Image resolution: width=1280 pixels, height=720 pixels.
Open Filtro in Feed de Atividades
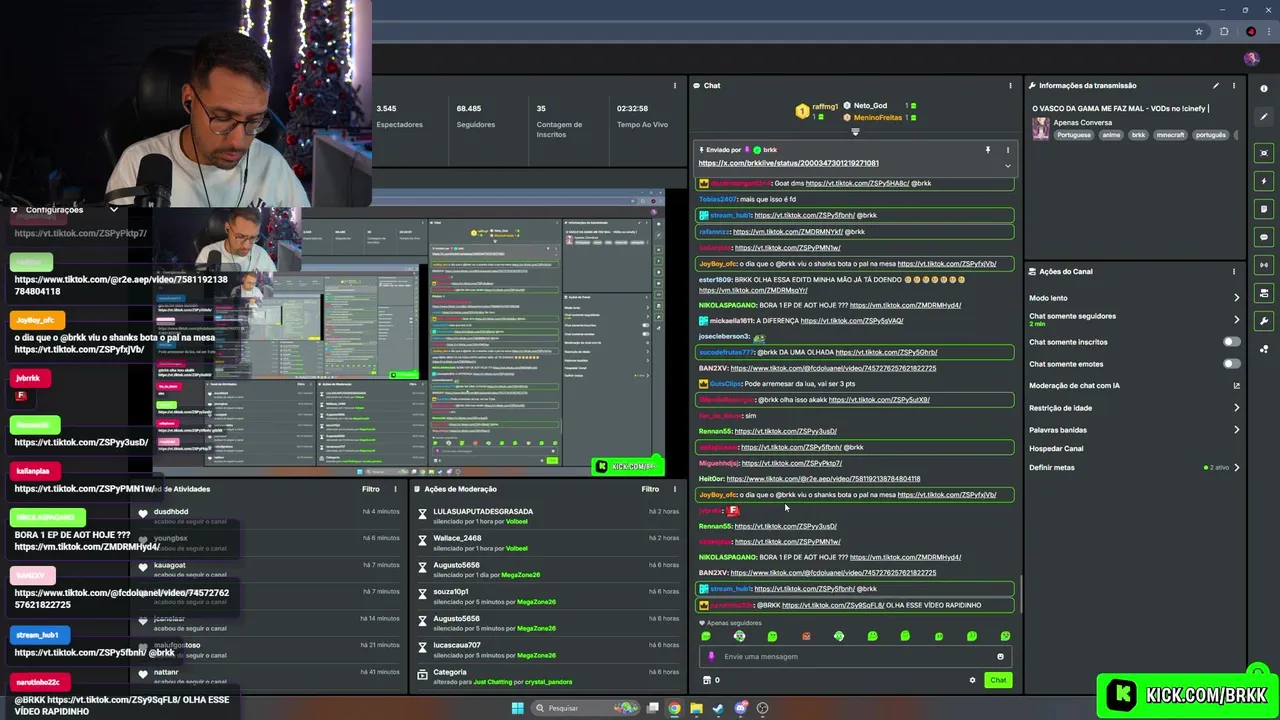(x=371, y=489)
